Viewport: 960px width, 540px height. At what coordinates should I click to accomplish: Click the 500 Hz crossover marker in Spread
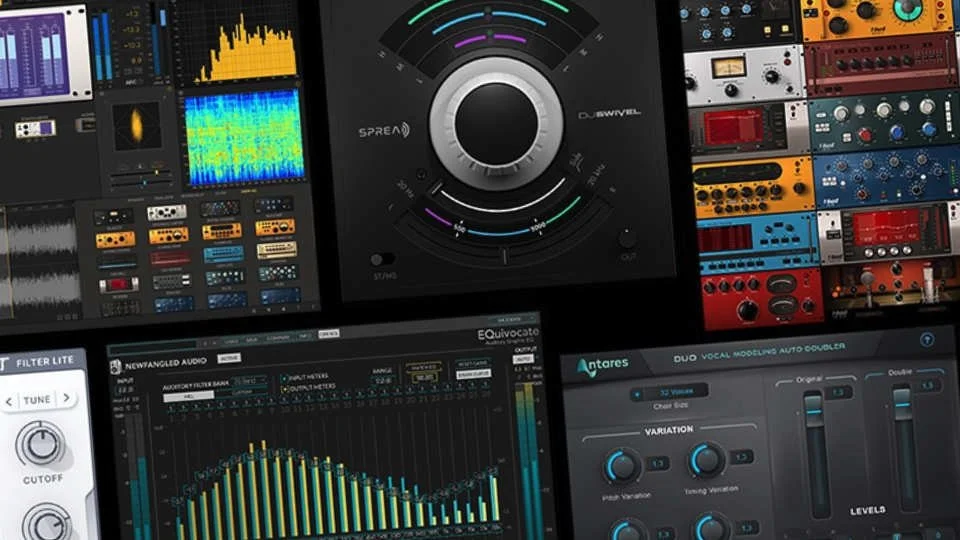(x=459, y=228)
